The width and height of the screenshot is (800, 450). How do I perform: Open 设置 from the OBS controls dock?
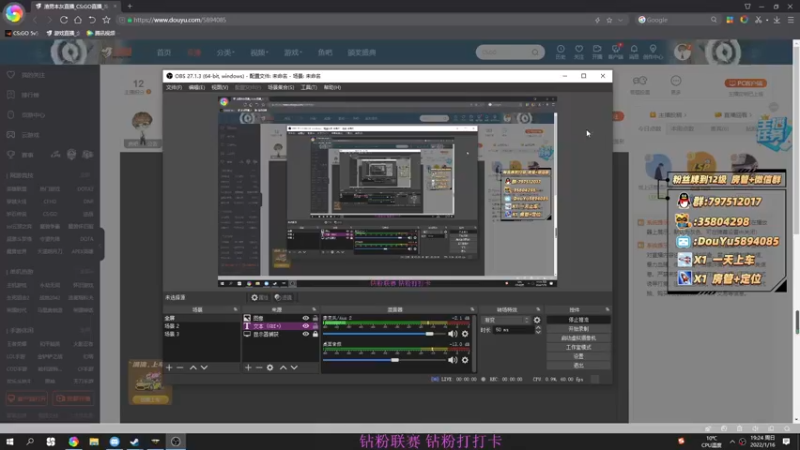[x=578, y=356]
